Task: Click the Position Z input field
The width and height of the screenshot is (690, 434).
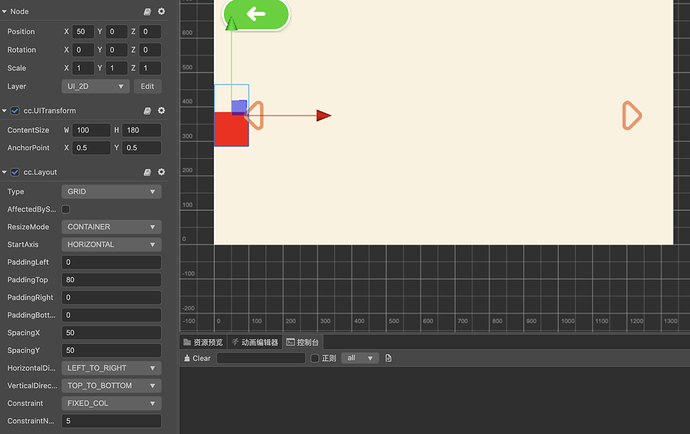Action: (150, 32)
